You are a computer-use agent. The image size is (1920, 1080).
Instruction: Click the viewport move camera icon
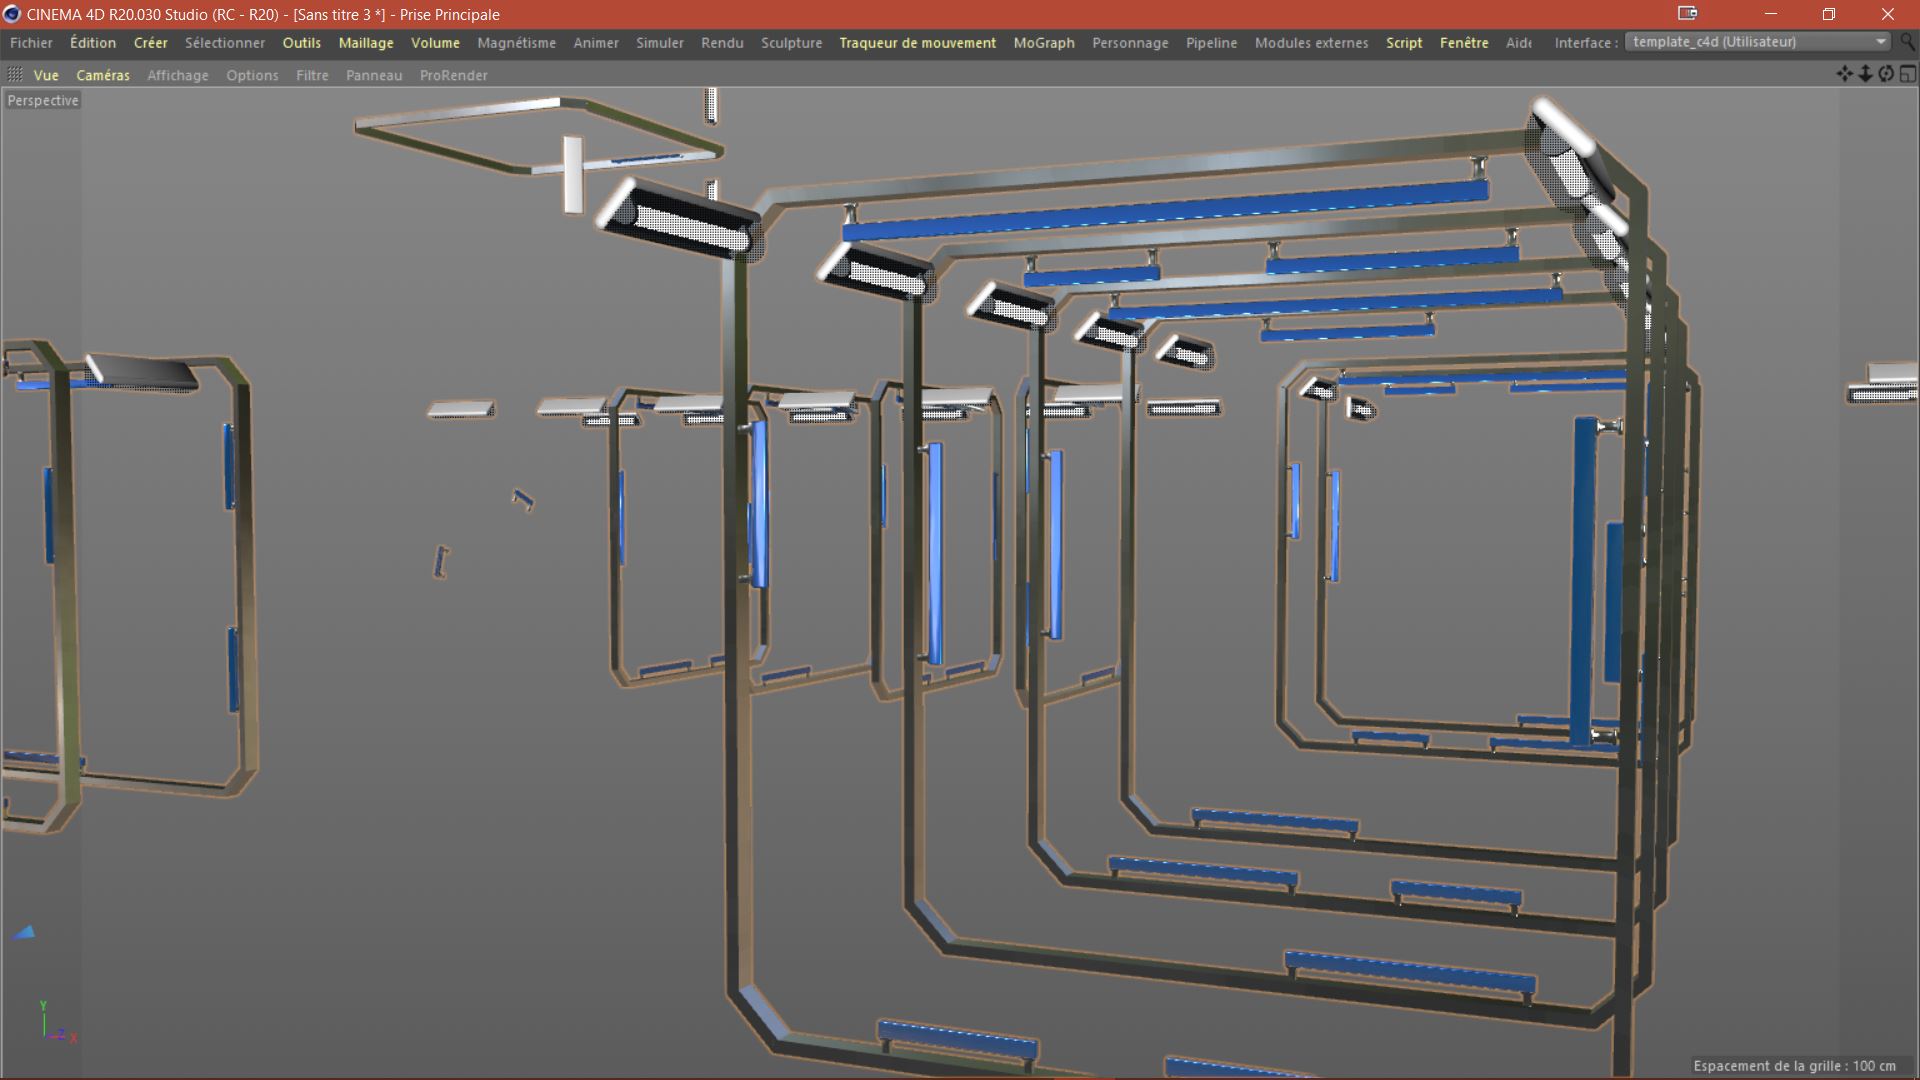[x=1844, y=74]
